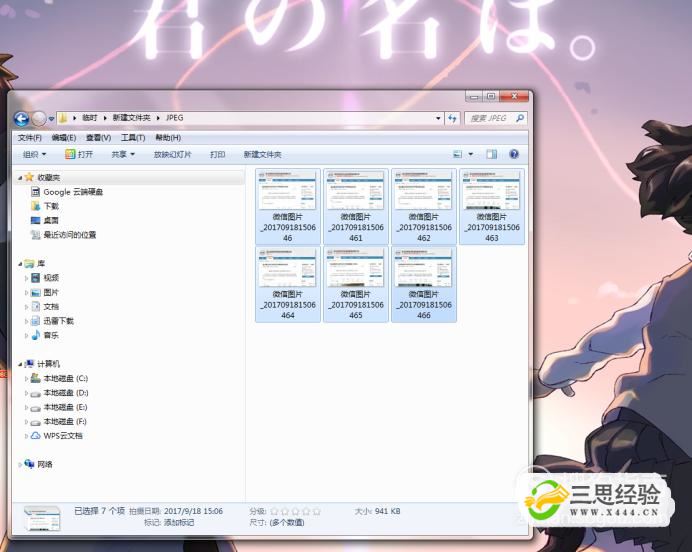Click the 临时 breadcrumb segment

tap(90, 118)
